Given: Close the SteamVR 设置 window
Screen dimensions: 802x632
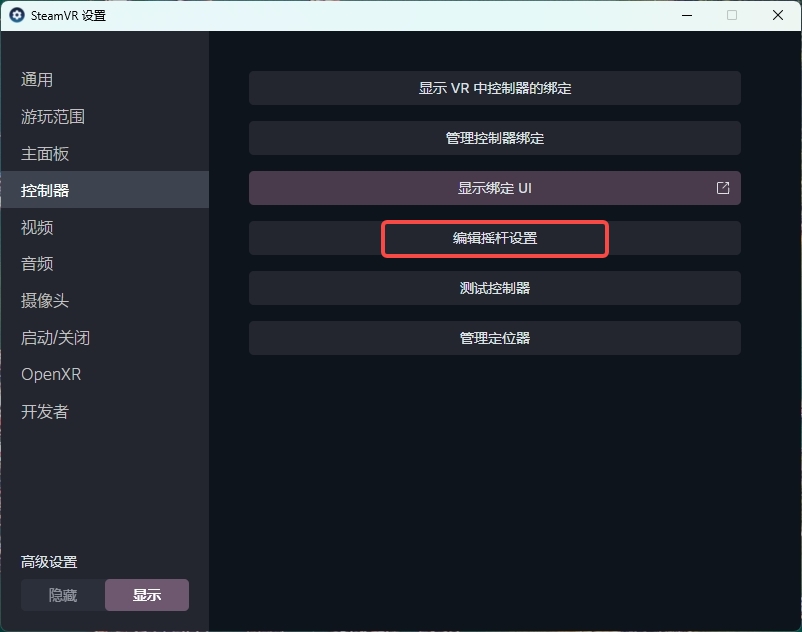Looking at the screenshot, I should (778, 15).
